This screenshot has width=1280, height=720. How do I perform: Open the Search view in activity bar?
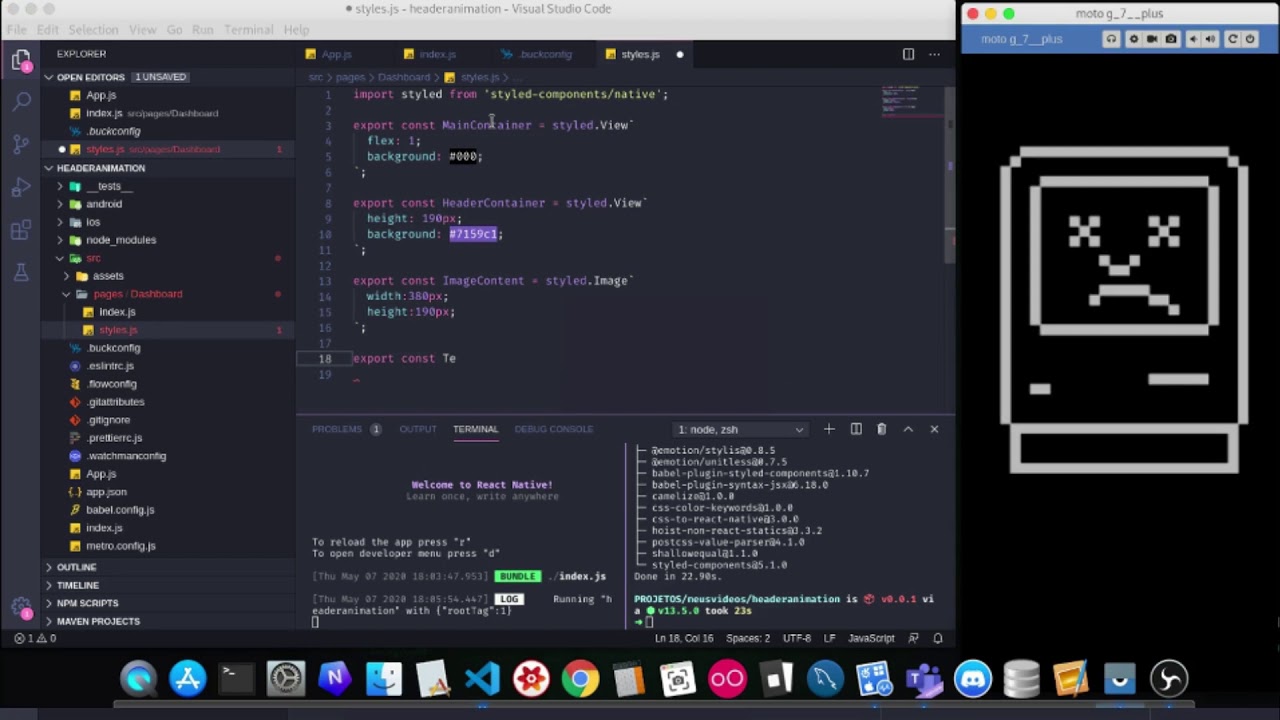coord(21,102)
